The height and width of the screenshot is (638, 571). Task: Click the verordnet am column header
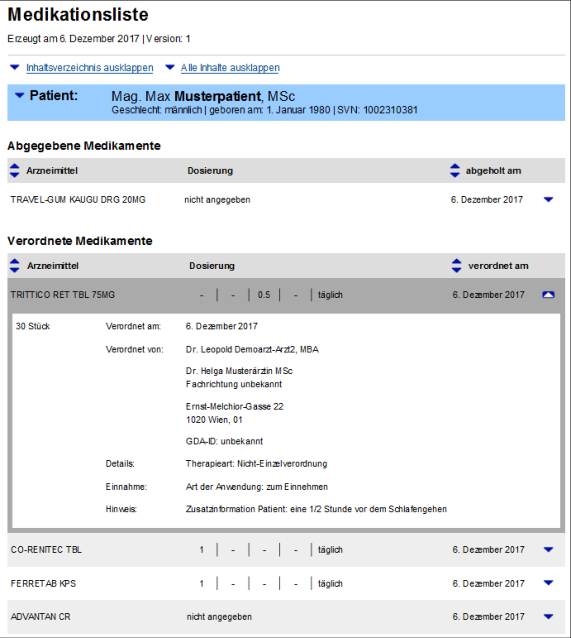tap(498, 266)
